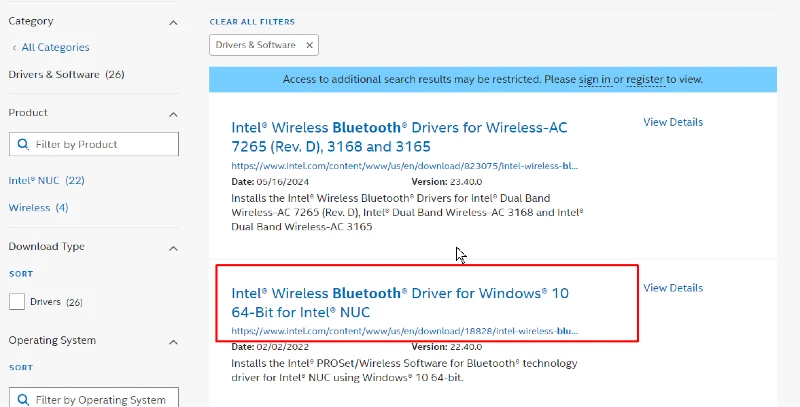800x407 pixels.
Task: Remove the Drivers & Software filter chip
Action: pos(309,45)
